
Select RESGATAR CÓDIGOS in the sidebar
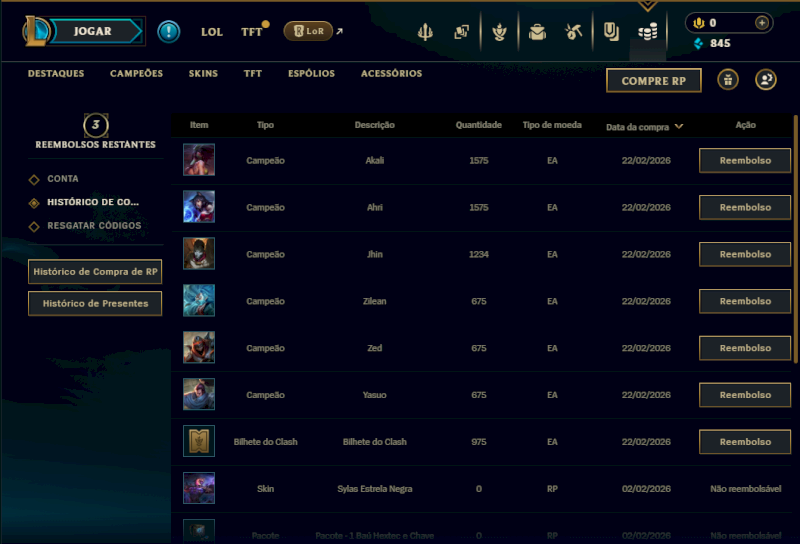tap(94, 226)
